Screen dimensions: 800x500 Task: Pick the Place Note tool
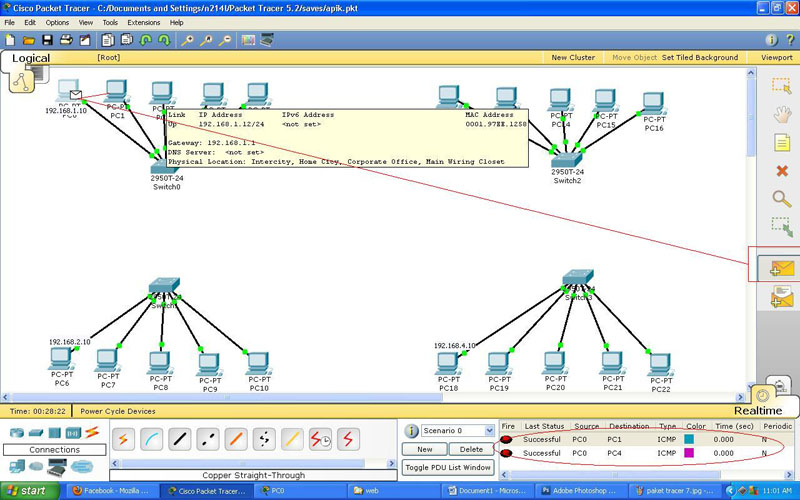click(782, 142)
